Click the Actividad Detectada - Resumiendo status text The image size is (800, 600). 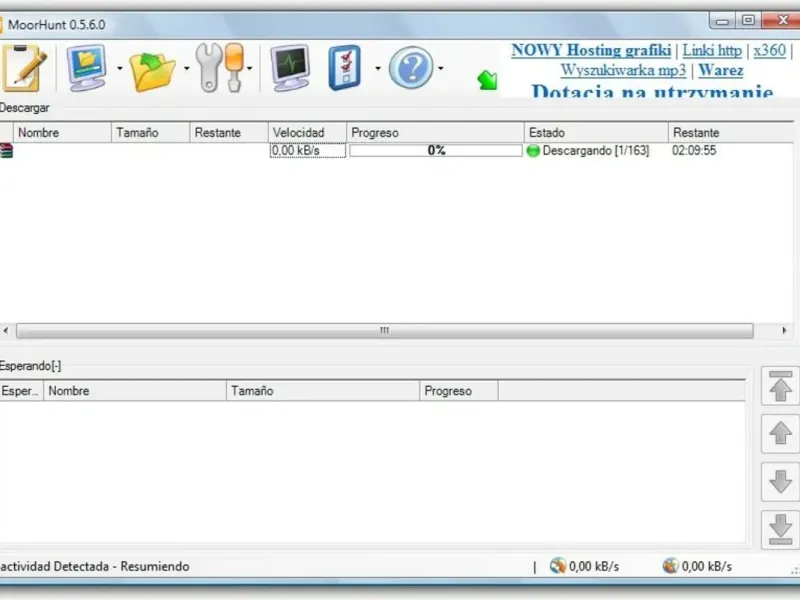94,566
